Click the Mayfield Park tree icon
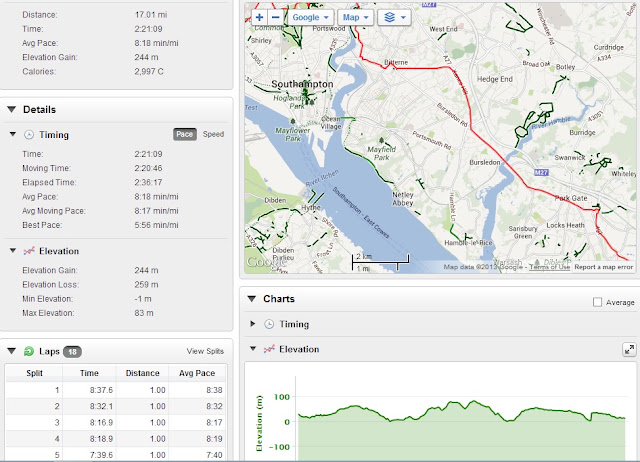Screen dimensions: 640x462 click(x=382, y=140)
